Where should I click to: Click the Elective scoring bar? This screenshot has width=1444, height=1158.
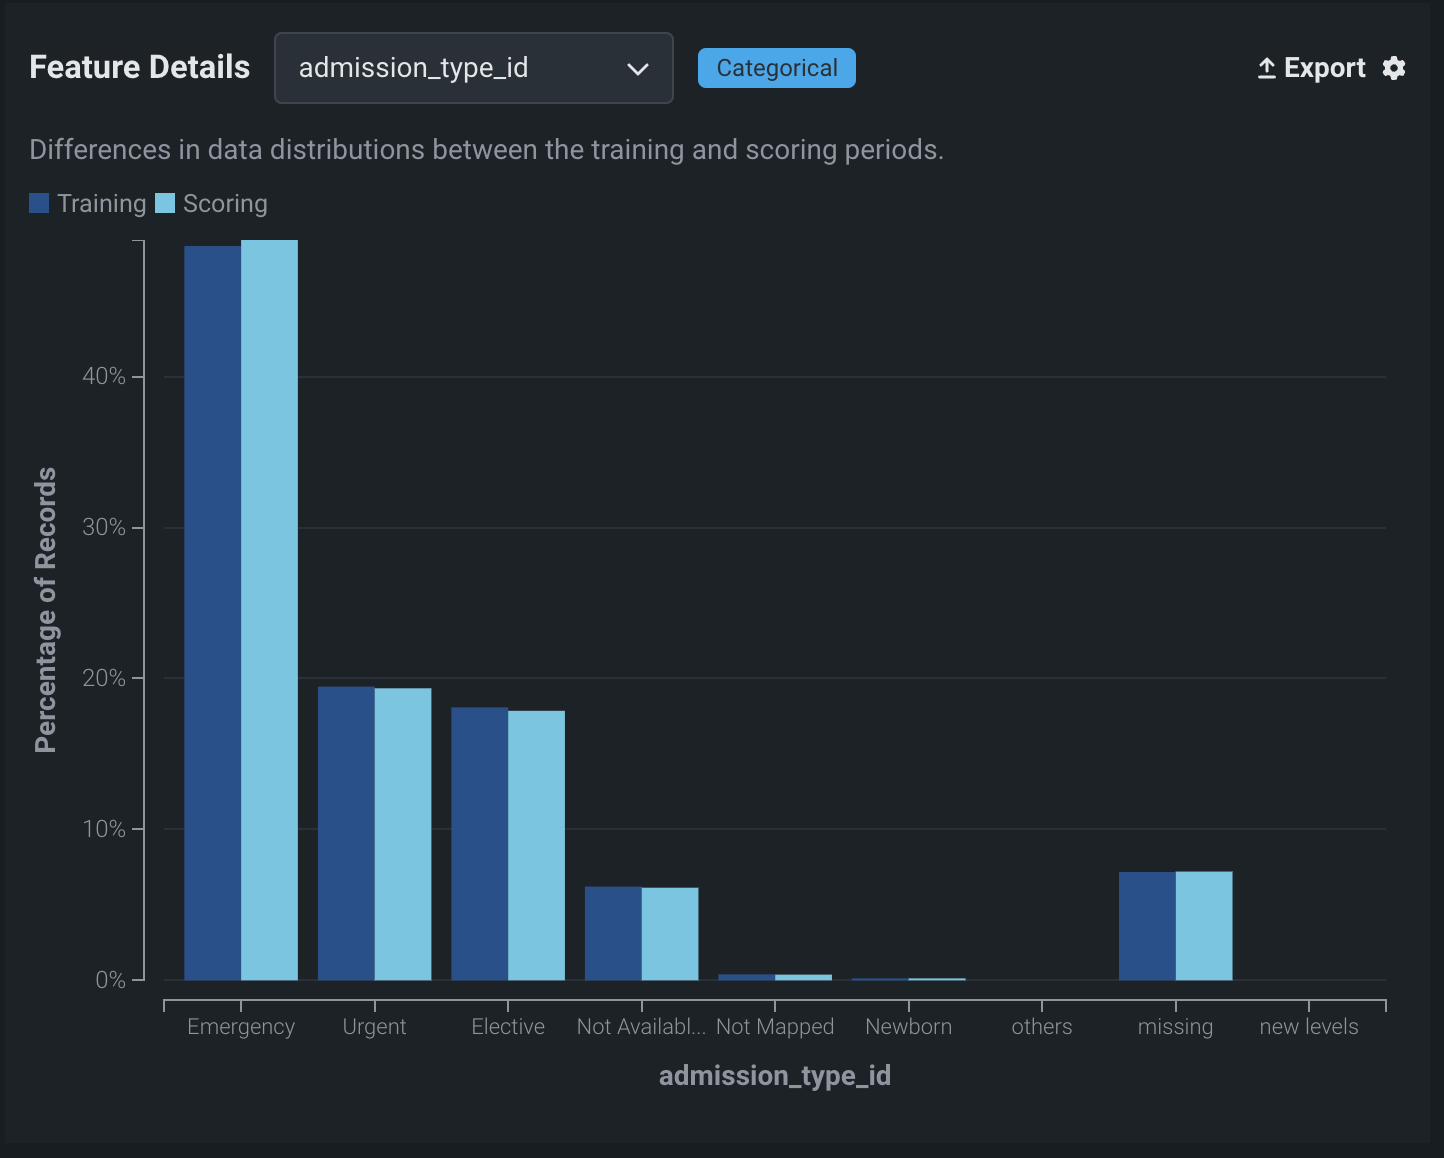point(536,845)
